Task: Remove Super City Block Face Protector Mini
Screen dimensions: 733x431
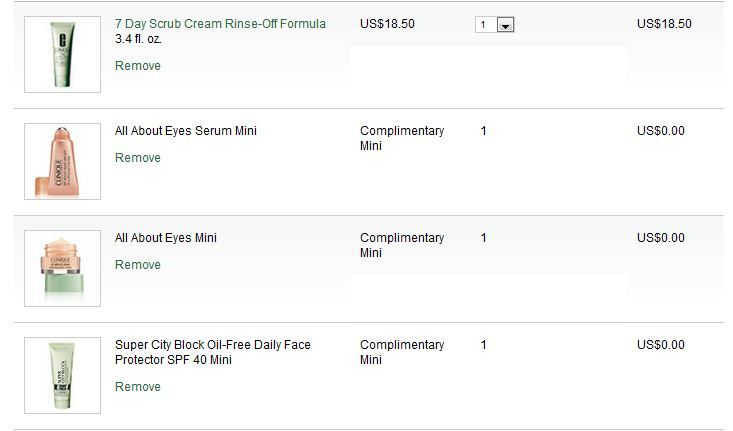Action: point(138,387)
